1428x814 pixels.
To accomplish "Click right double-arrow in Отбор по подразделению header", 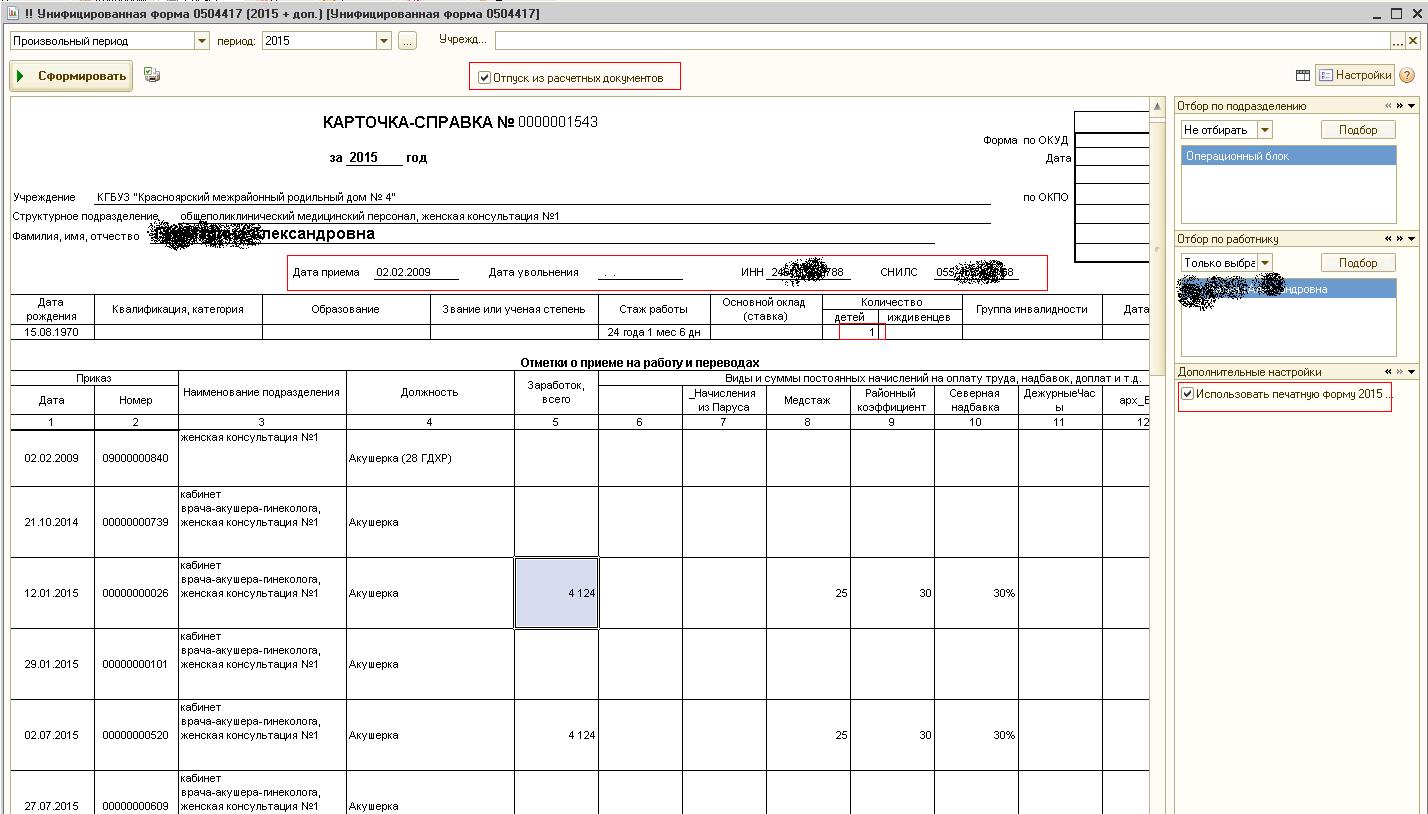I will point(1400,106).
